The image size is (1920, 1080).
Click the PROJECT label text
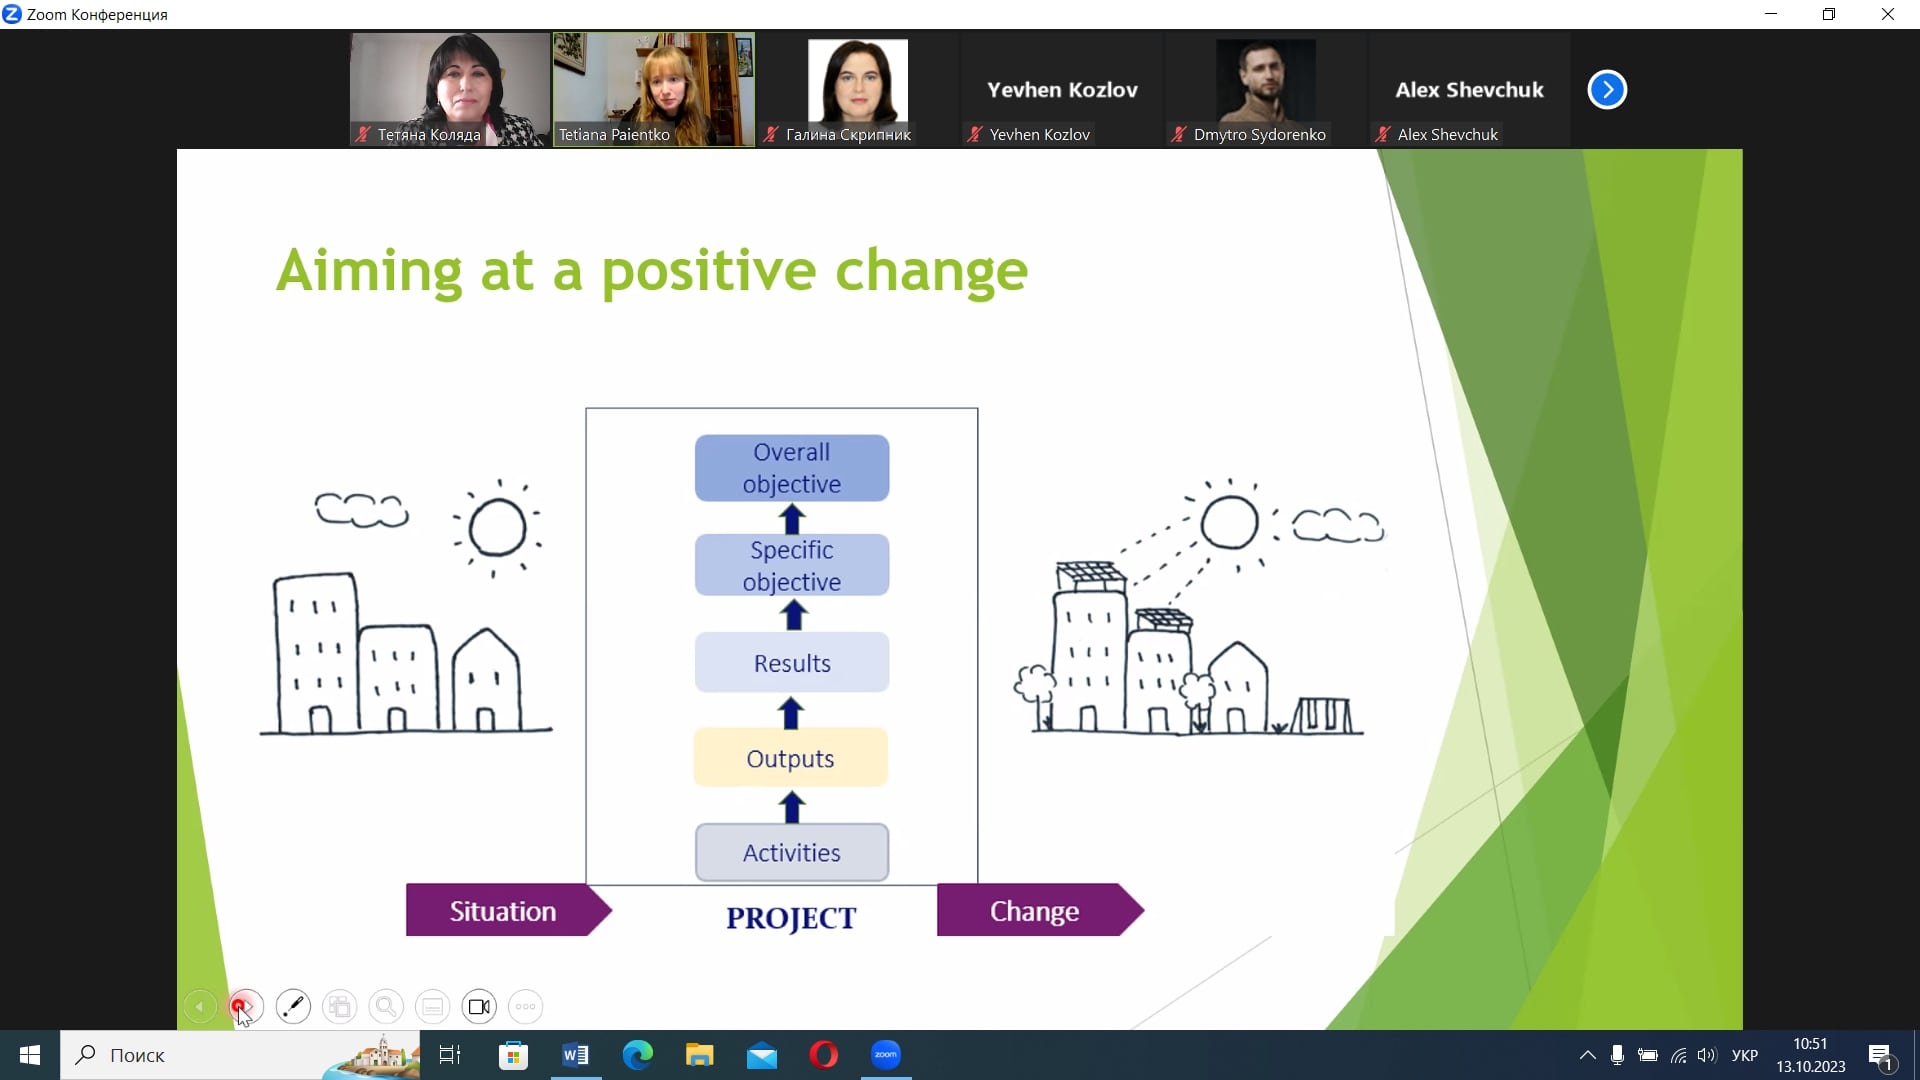click(791, 918)
